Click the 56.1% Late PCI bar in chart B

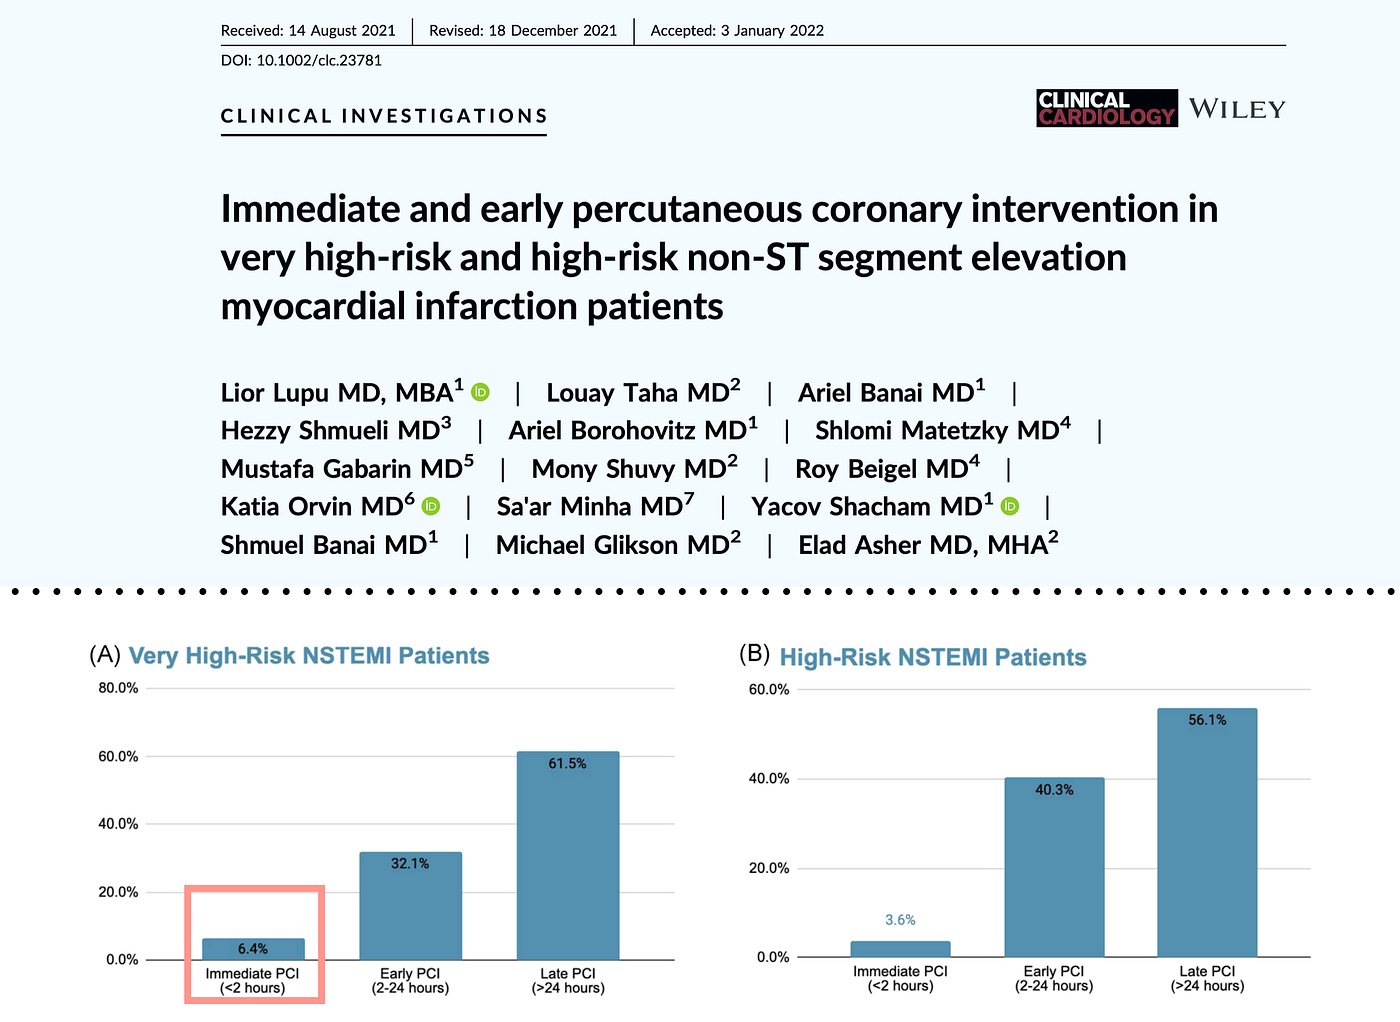pyautogui.click(x=1207, y=832)
